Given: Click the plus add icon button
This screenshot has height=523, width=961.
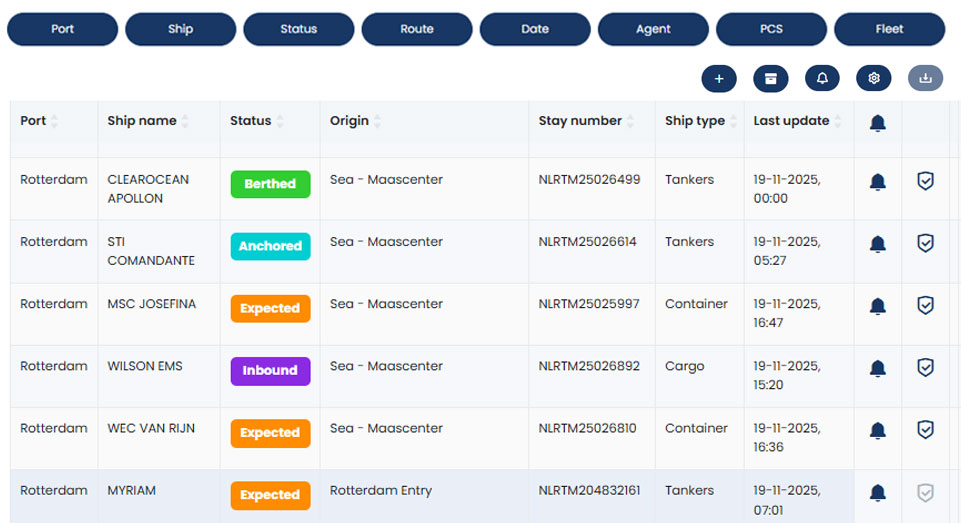Looking at the screenshot, I should (719, 78).
